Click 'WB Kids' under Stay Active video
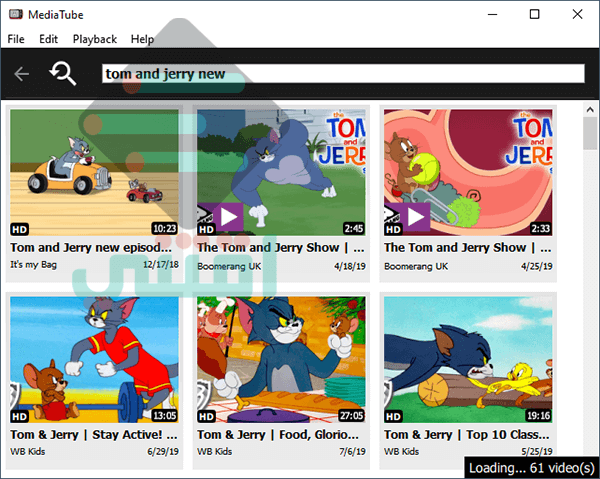This screenshot has width=600, height=479. [28, 451]
